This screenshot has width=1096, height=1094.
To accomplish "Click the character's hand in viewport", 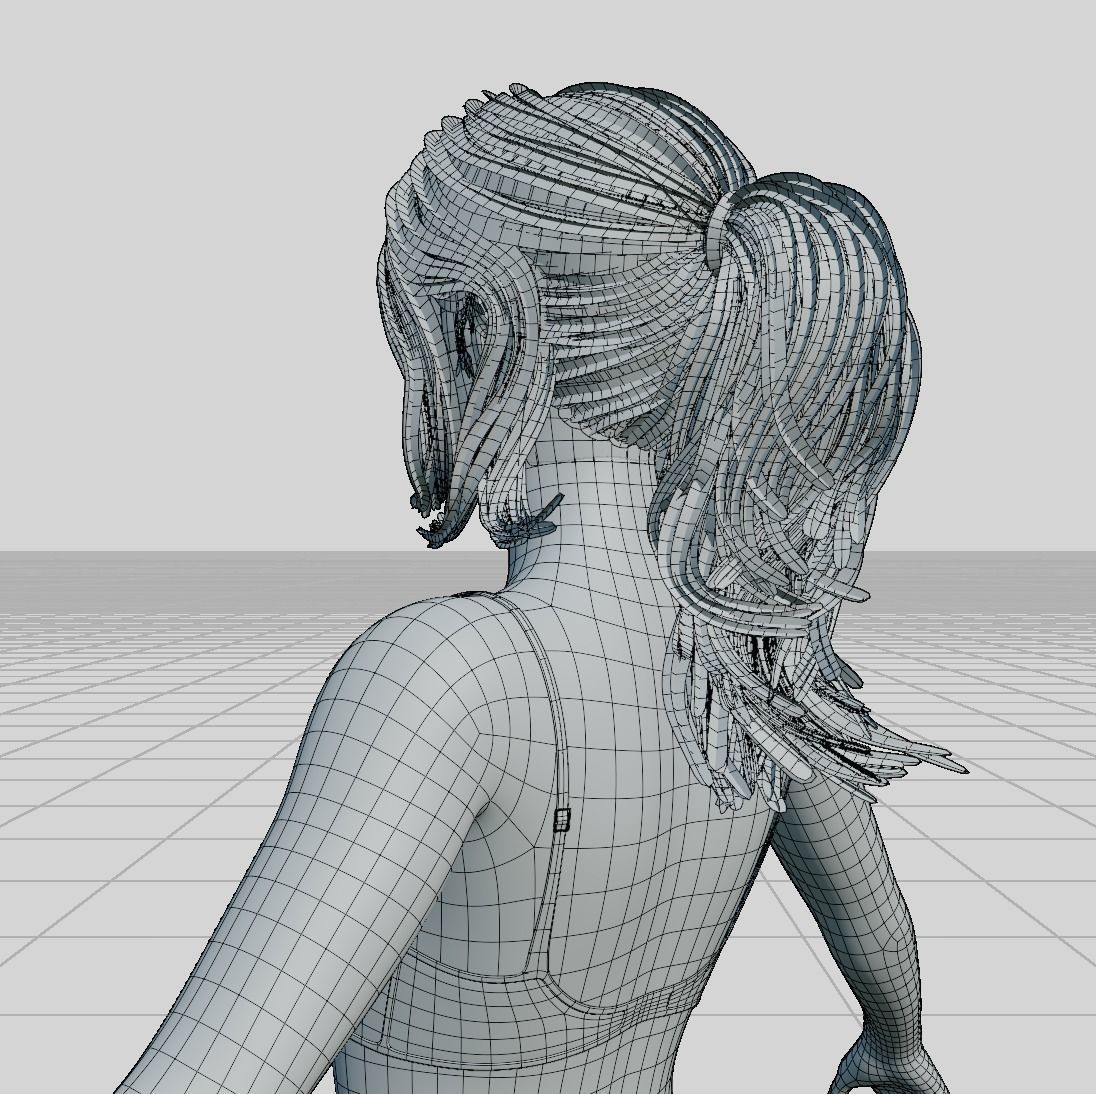I will coord(882,1064).
